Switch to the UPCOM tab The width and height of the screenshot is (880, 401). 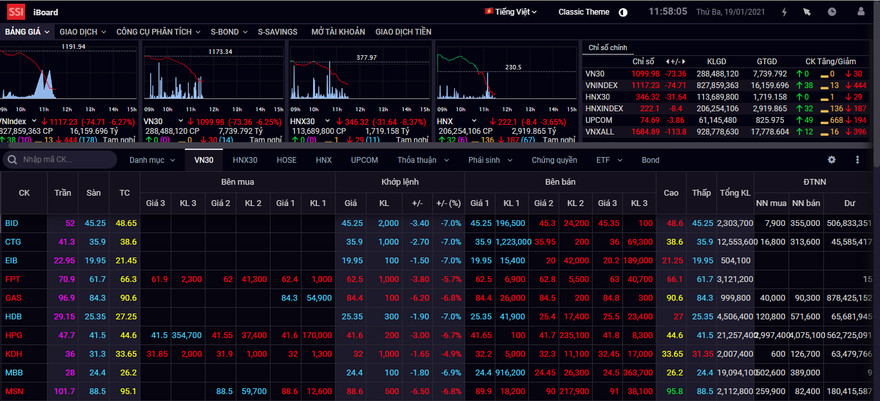point(364,160)
